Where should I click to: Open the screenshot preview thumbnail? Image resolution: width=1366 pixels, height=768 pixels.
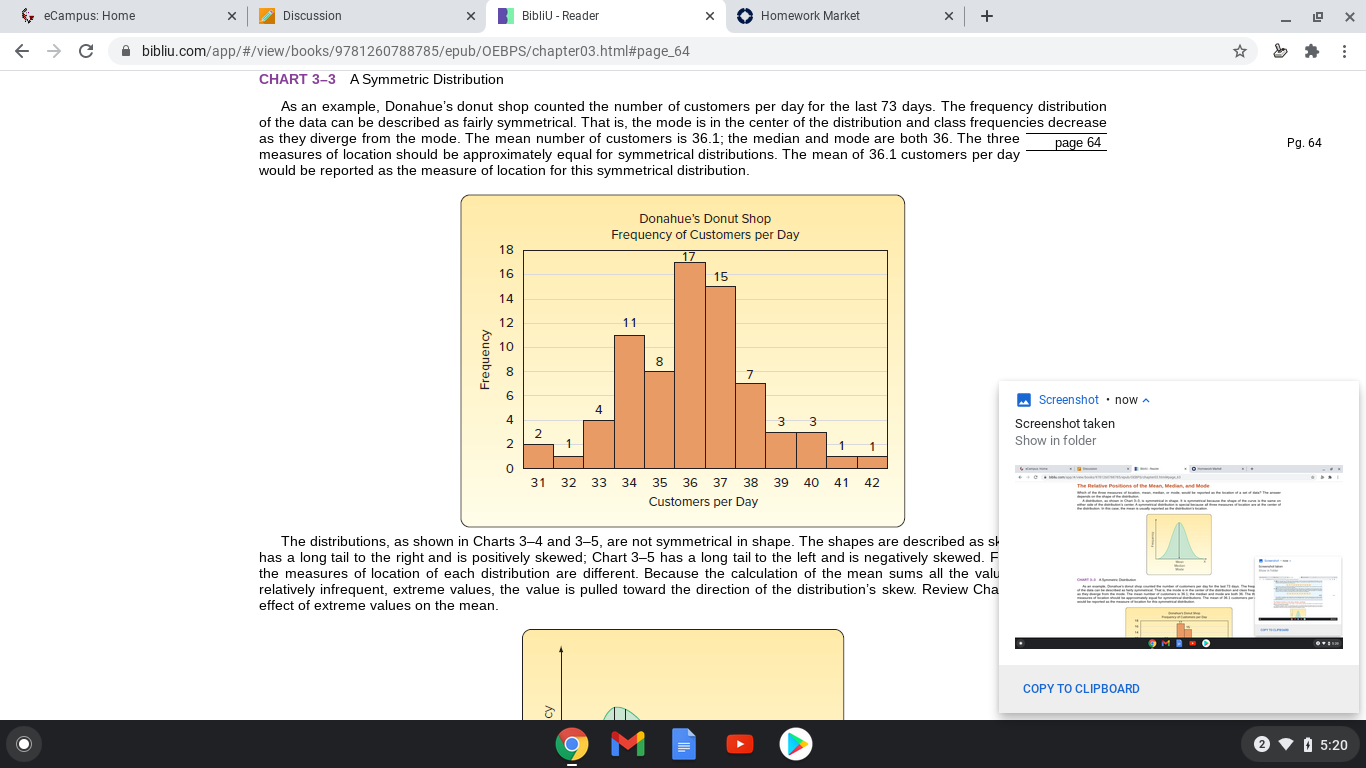(x=1179, y=557)
